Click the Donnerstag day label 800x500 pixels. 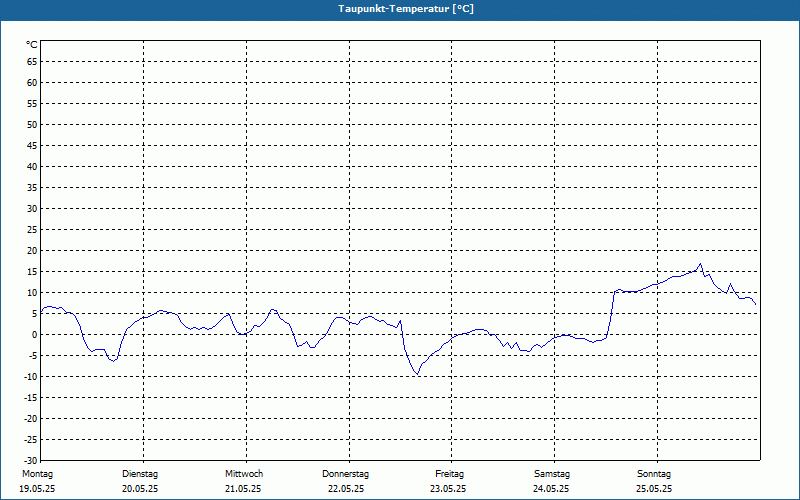pyautogui.click(x=345, y=474)
